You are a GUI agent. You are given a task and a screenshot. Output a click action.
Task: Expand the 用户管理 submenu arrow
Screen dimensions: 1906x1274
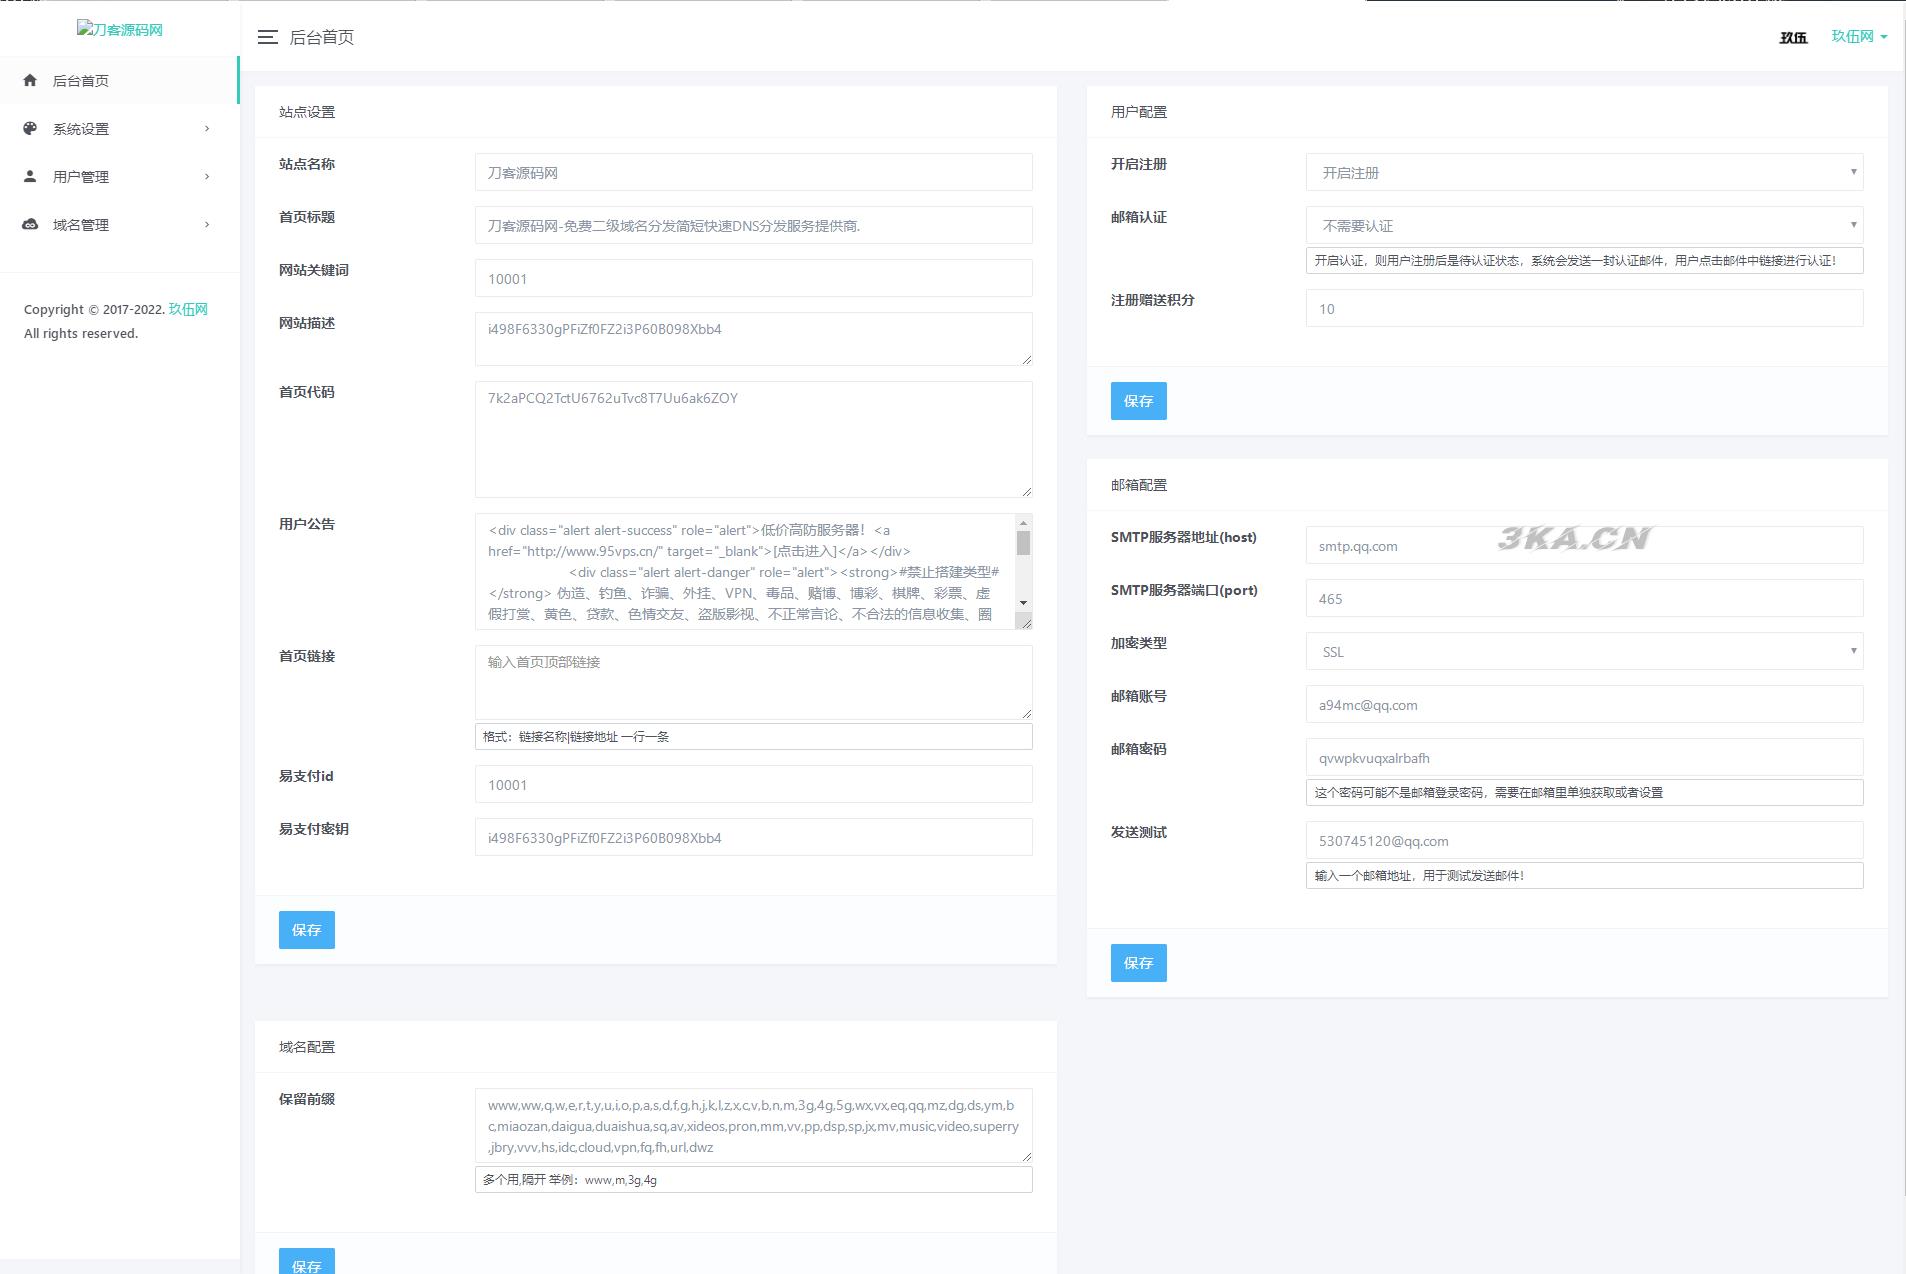click(x=207, y=176)
